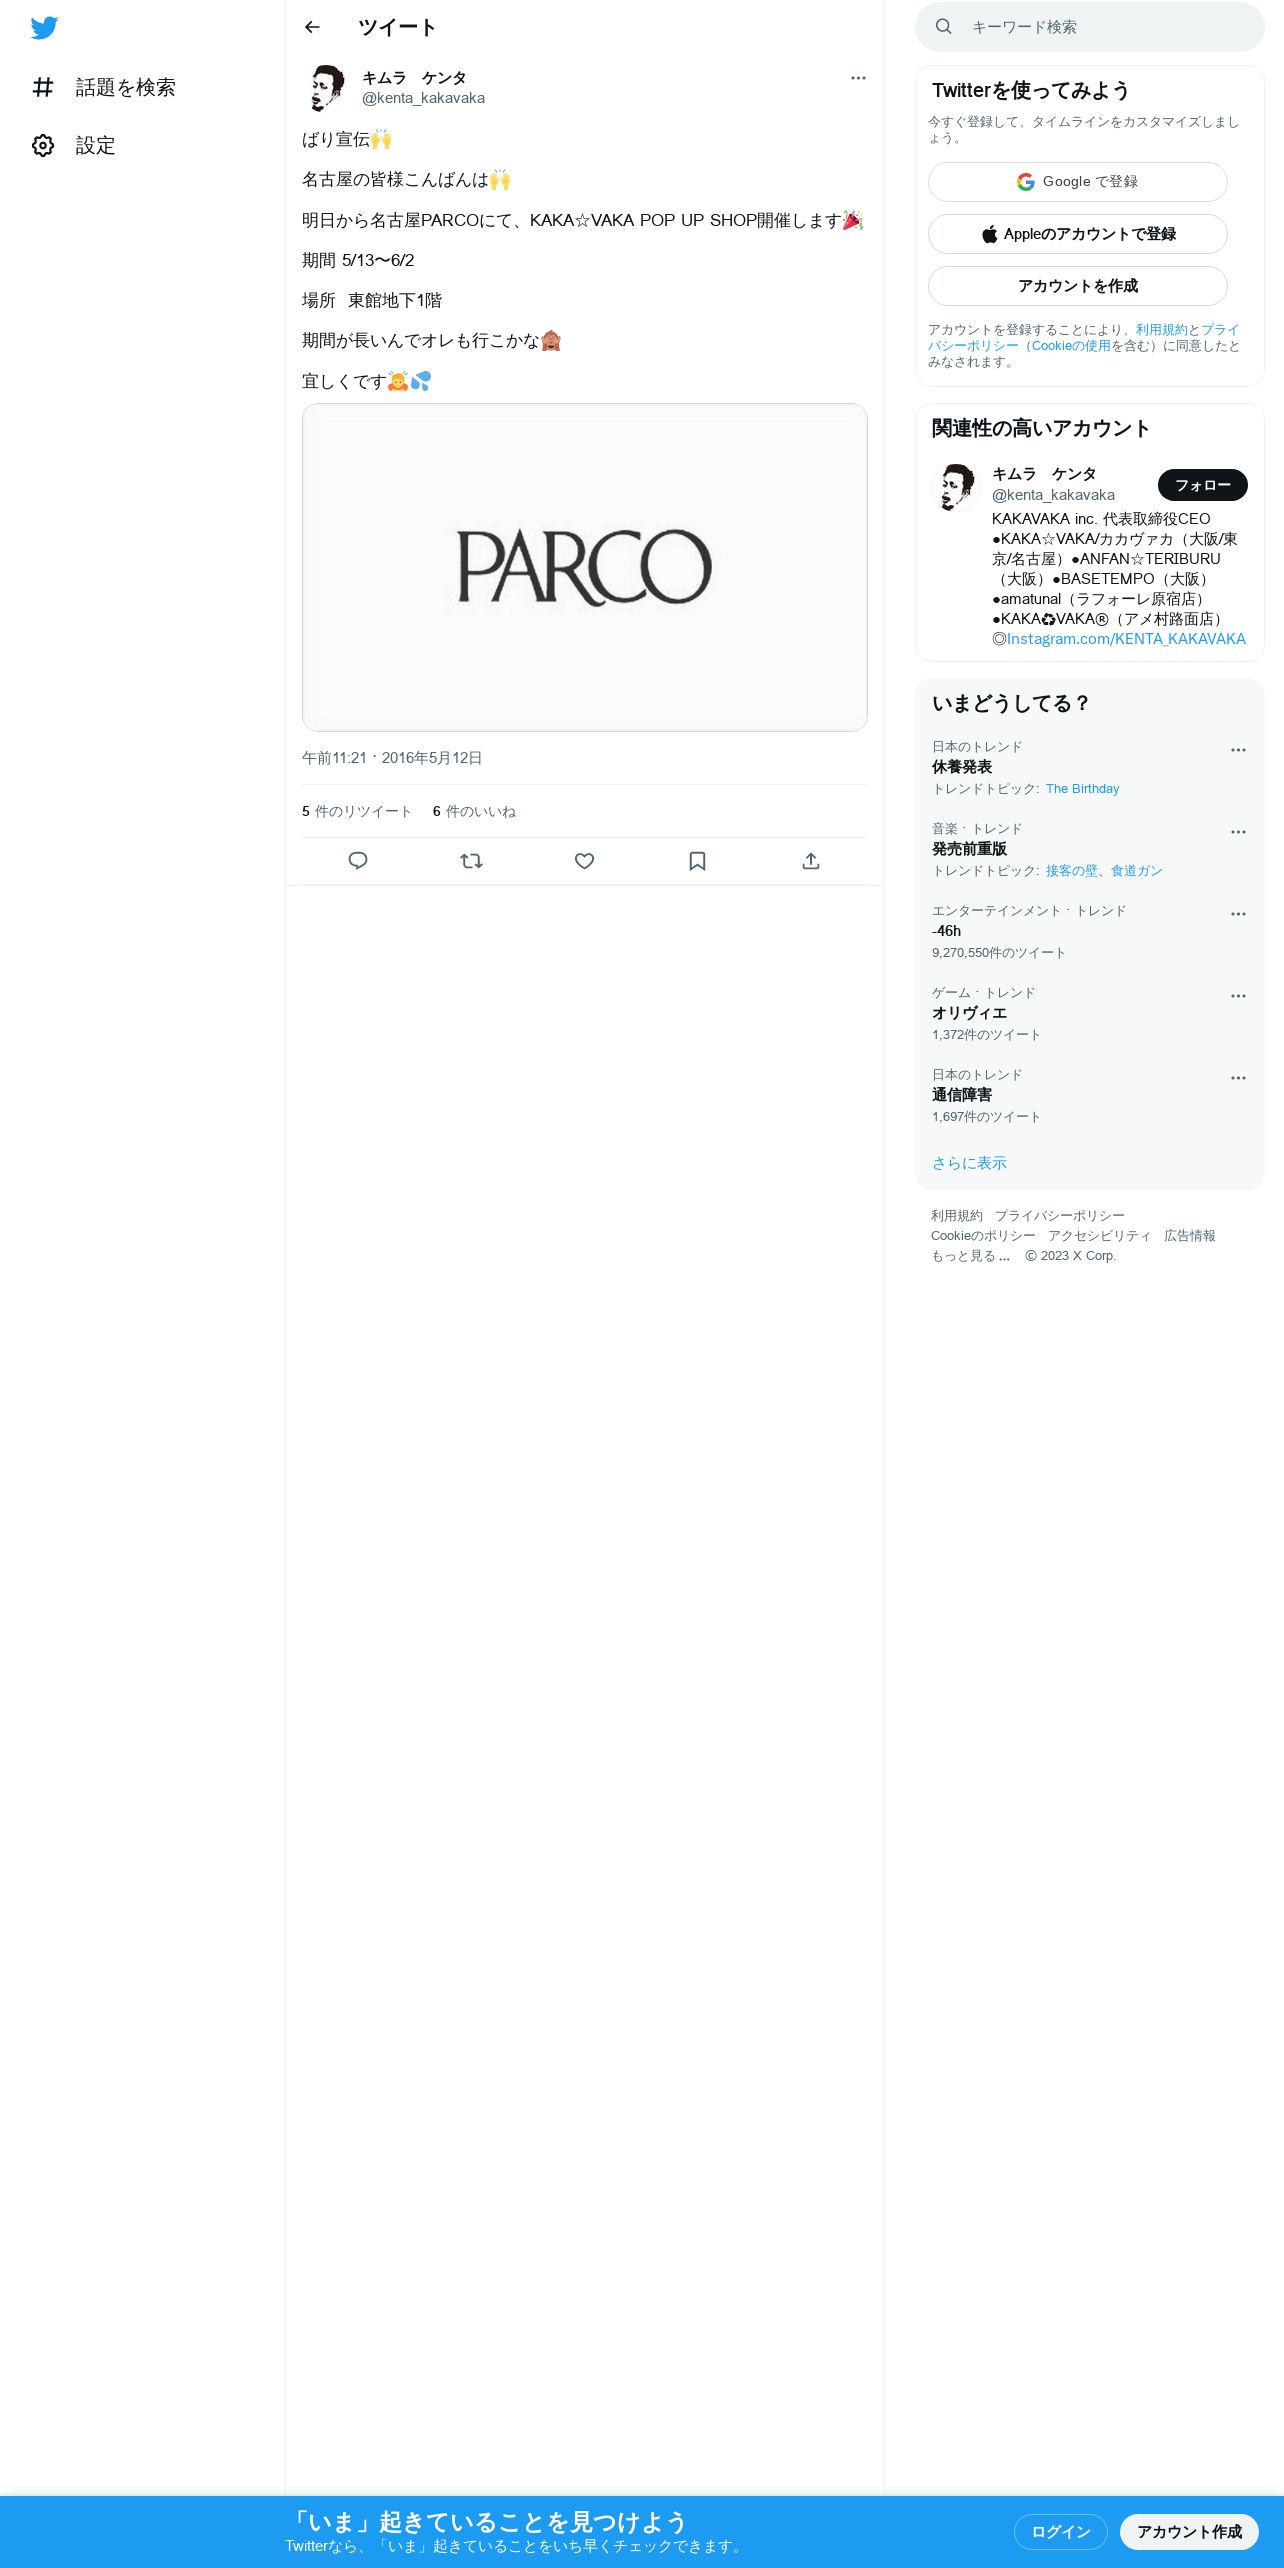Image resolution: width=1284 pixels, height=2568 pixels.
Task: Sign up with Appleのアカウントで登録
Action: (1078, 234)
